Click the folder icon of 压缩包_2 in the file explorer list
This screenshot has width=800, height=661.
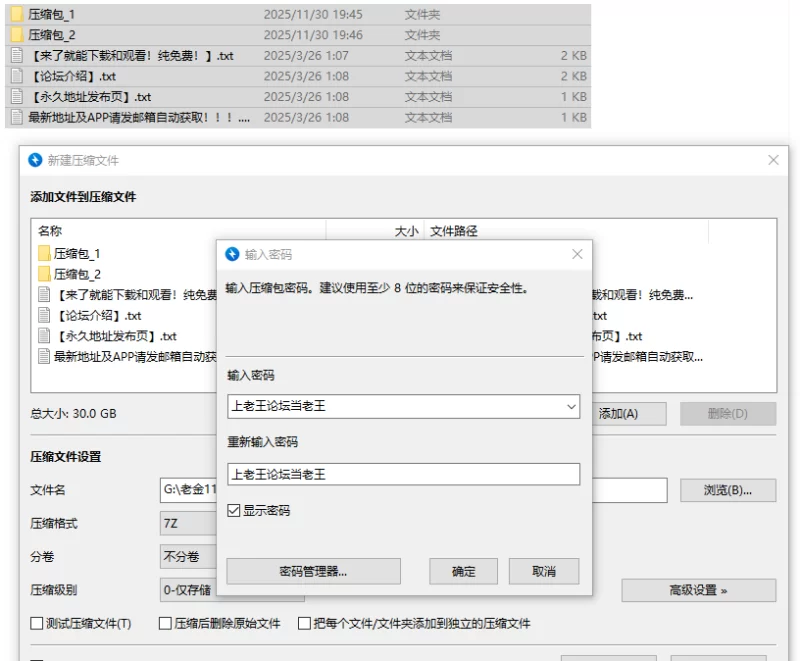(x=17, y=35)
